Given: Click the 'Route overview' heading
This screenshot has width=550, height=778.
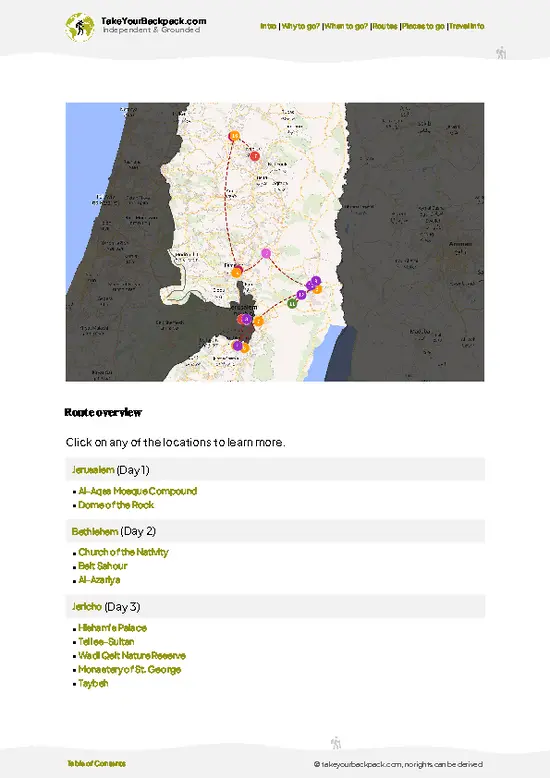Looking at the screenshot, I should pyautogui.click(x=103, y=412).
